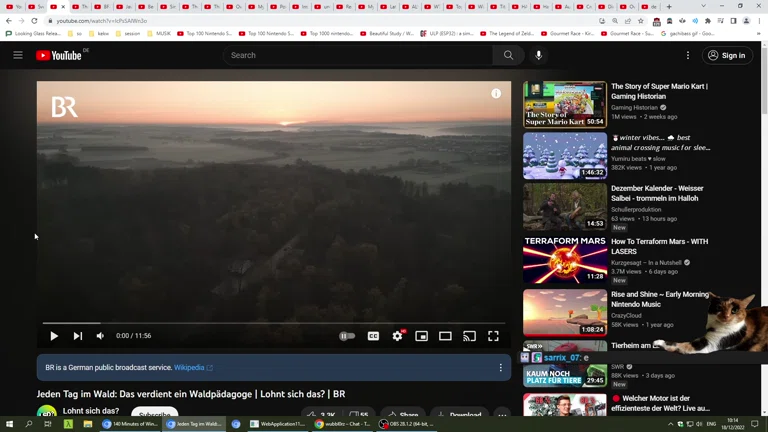Start voice search with microphone

click(x=539, y=55)
